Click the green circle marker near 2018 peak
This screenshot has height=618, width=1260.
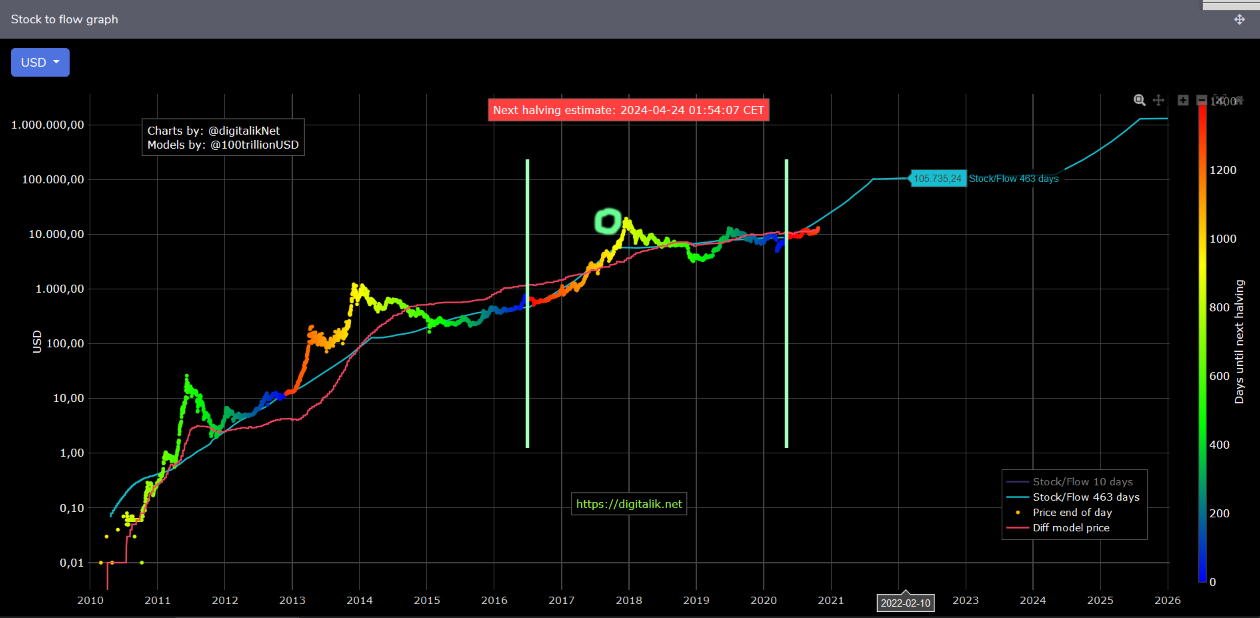606,221
